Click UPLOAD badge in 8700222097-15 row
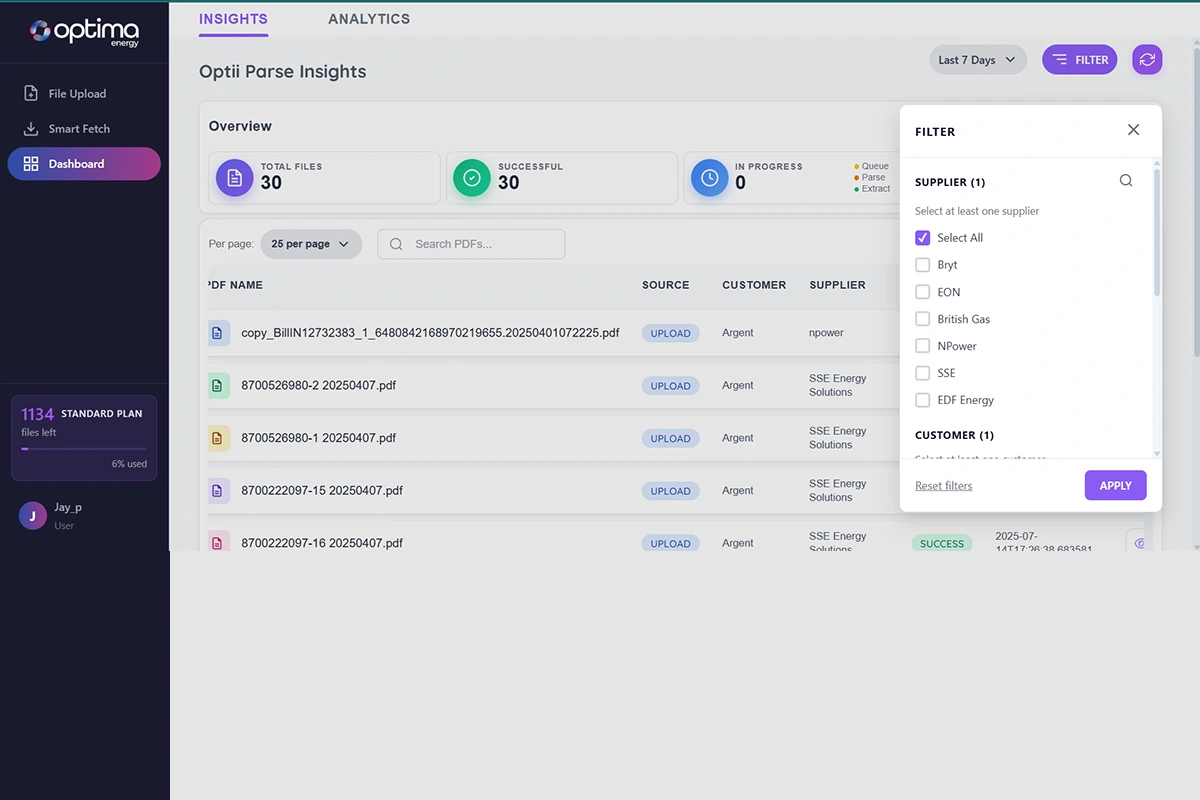 click(670, 491)
